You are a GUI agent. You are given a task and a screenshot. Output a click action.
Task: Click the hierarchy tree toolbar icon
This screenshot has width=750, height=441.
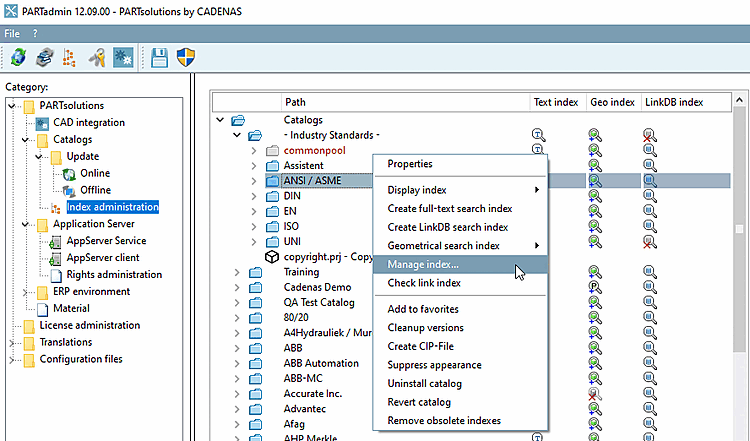pyautogui.click(x=69, y=57)
